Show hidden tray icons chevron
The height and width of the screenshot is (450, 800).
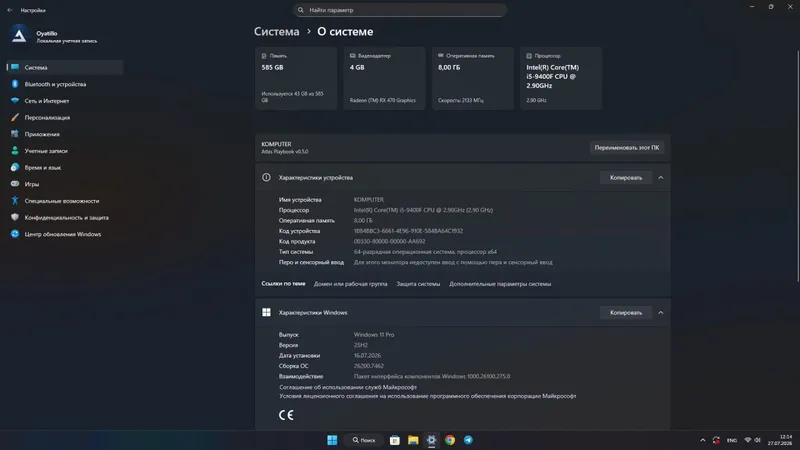tap(703, 440)
